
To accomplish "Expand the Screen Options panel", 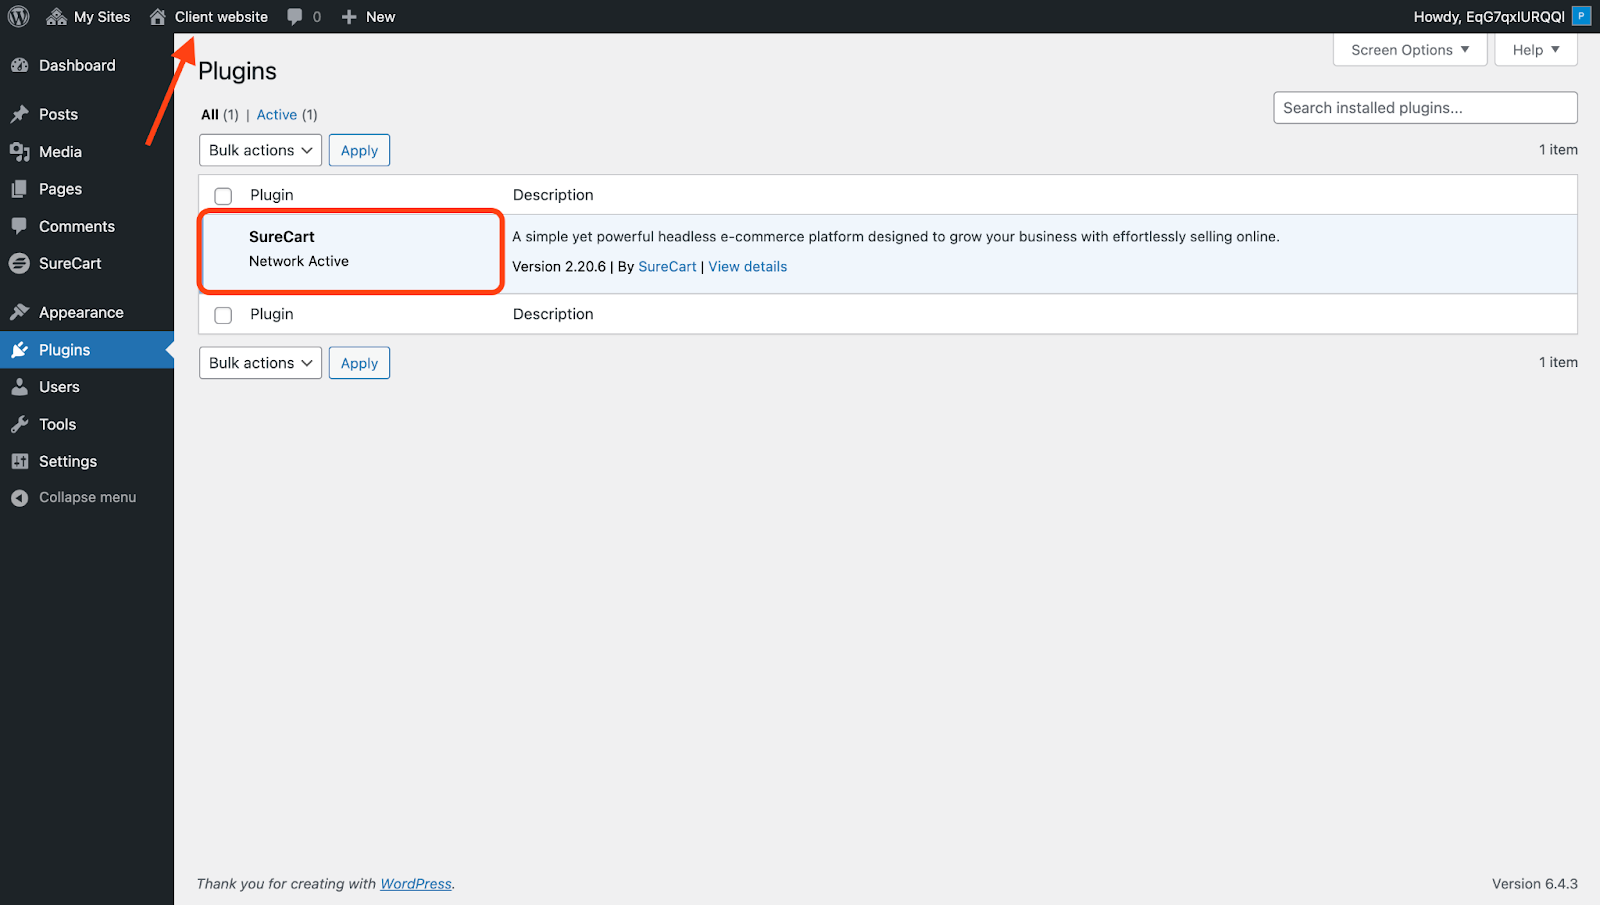I will click(1409, 49).
